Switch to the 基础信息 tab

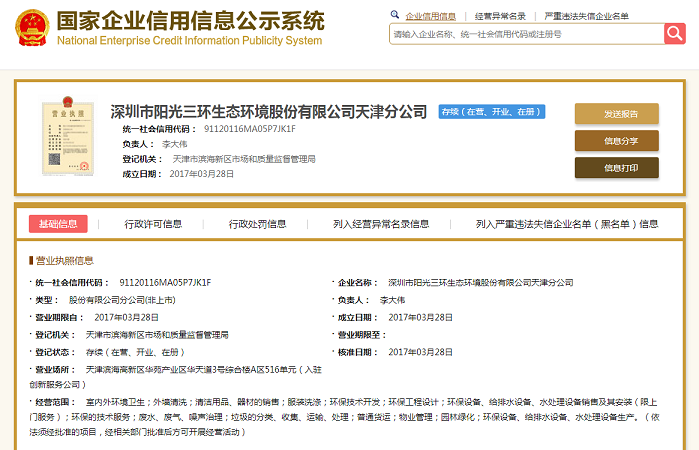[x=57, y=224]
